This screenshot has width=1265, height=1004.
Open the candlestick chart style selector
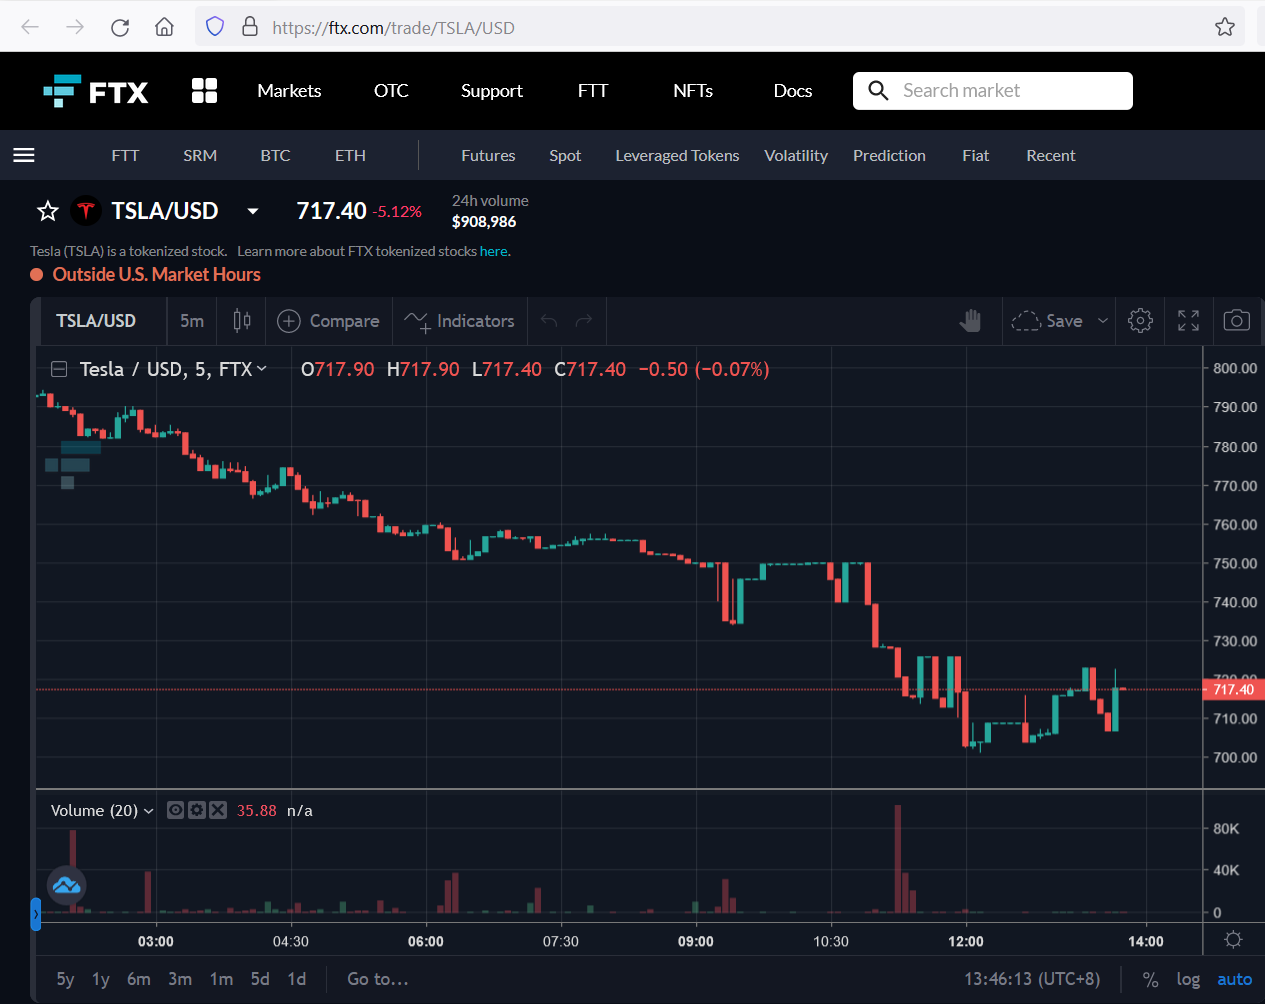(242, 321)
